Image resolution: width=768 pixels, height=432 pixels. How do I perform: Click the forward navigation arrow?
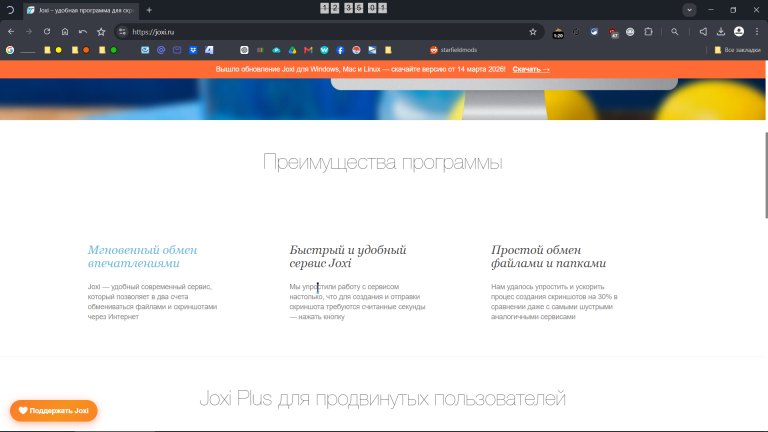click(x=29, y=32)
